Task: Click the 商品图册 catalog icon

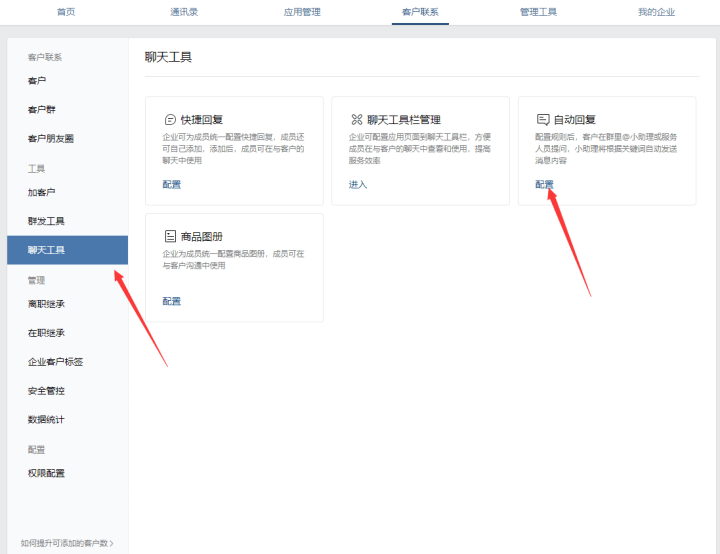Action: (170, 237)
